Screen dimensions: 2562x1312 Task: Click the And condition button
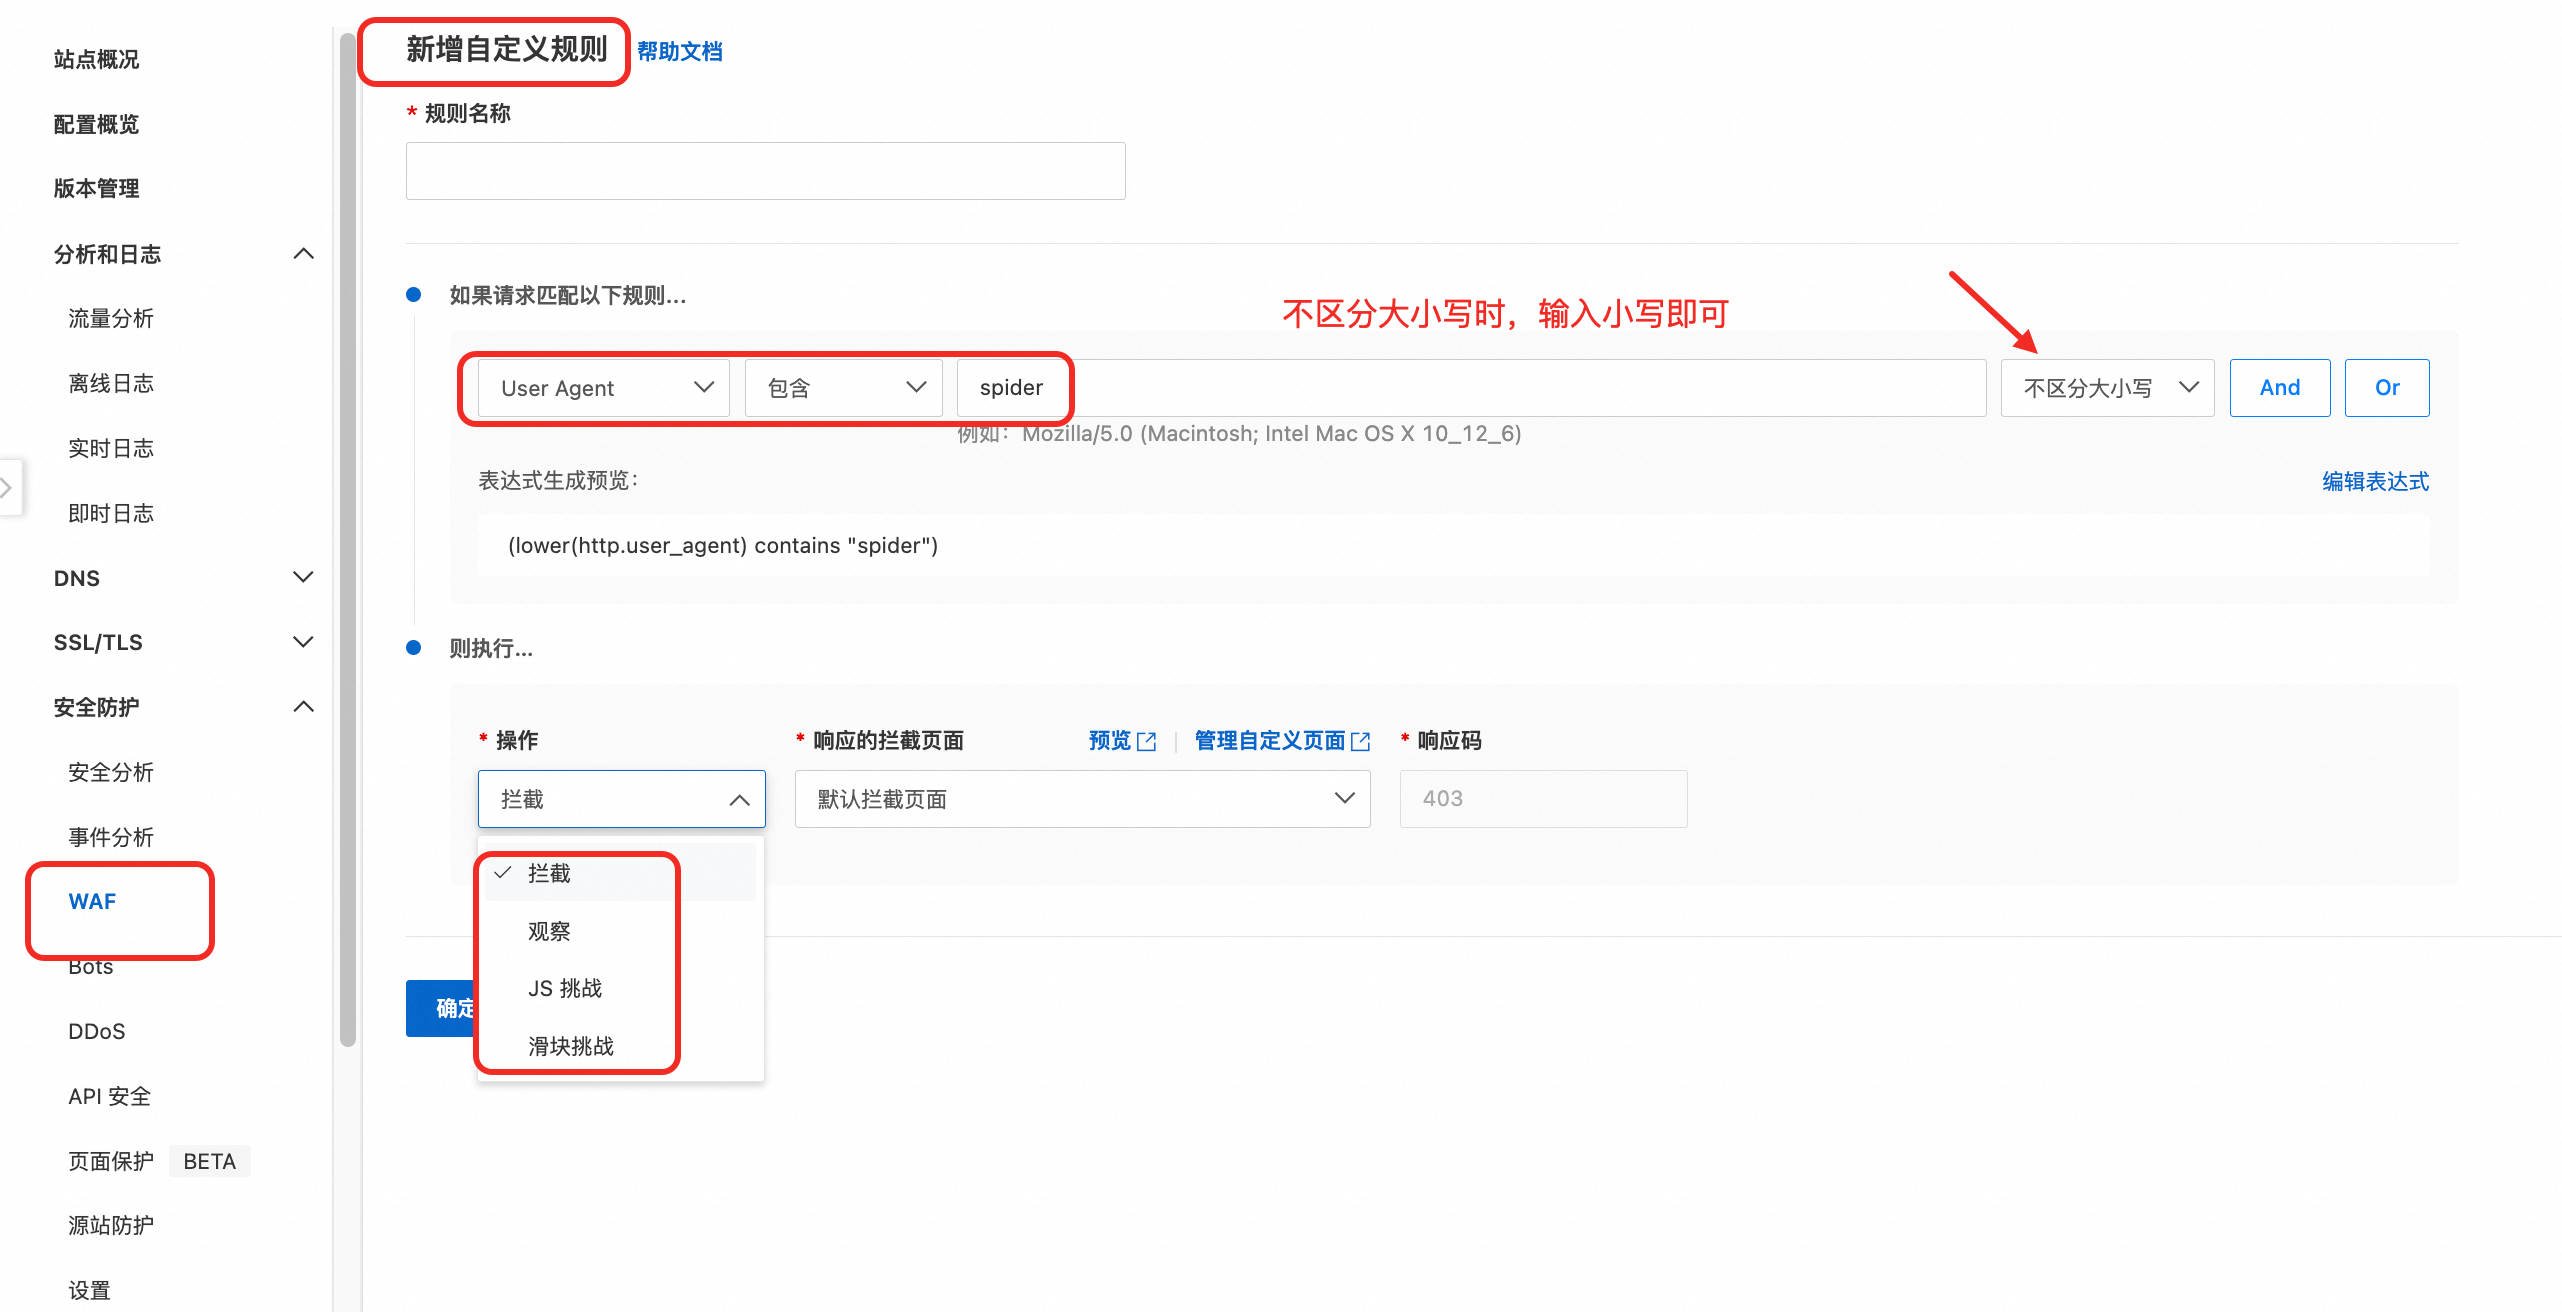point(2279,388)
